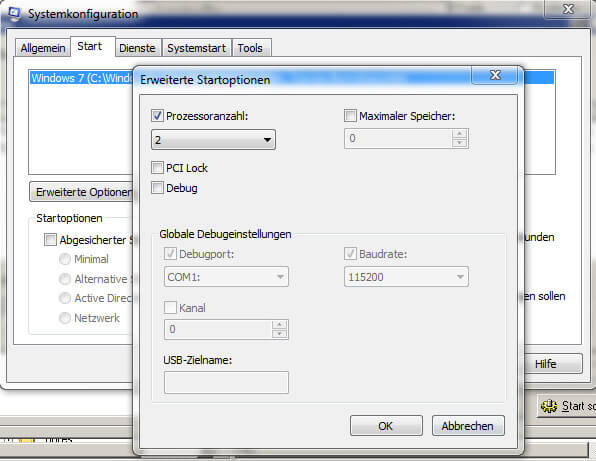Open the COM1 Debugport dropdown
Viewport: 596px width, 461px height.
(x=226, y=277)
